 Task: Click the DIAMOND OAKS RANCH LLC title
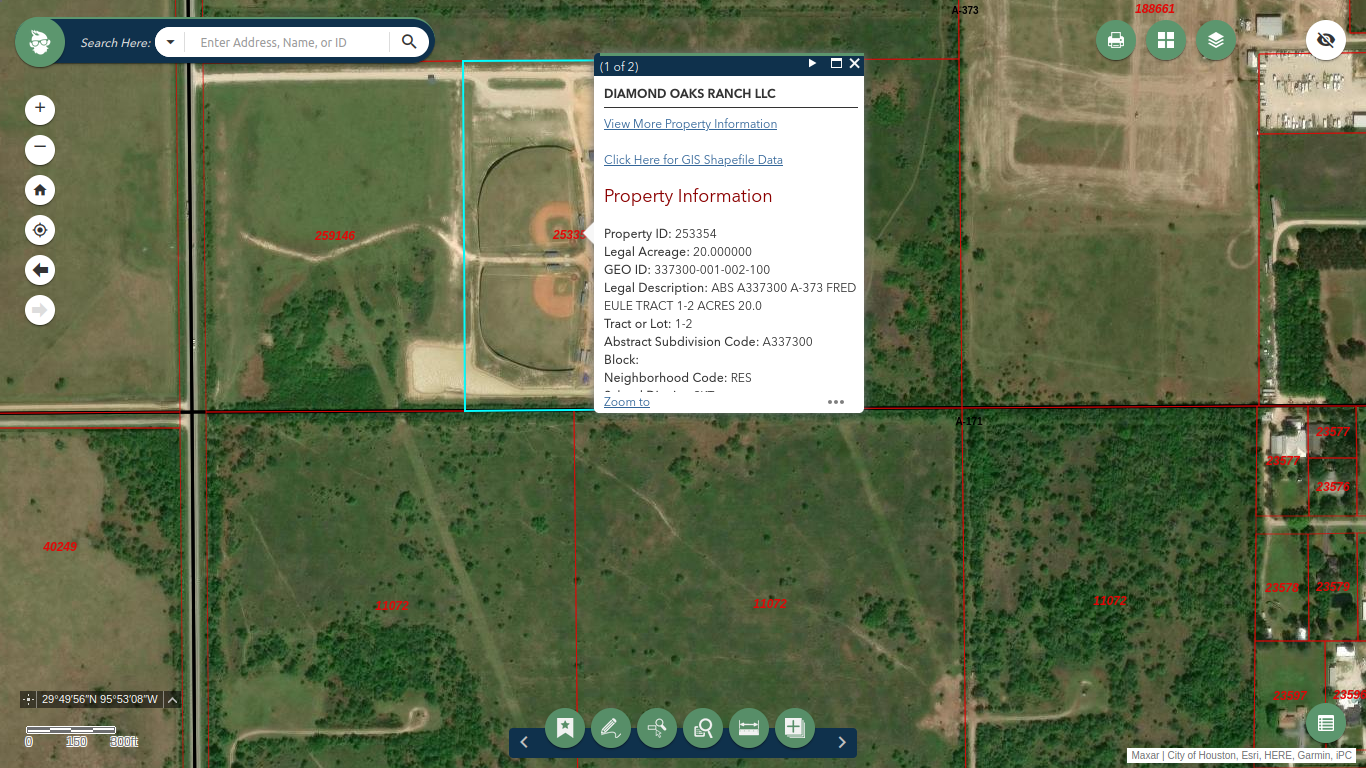pyautogui.click(x=690, y=94)
